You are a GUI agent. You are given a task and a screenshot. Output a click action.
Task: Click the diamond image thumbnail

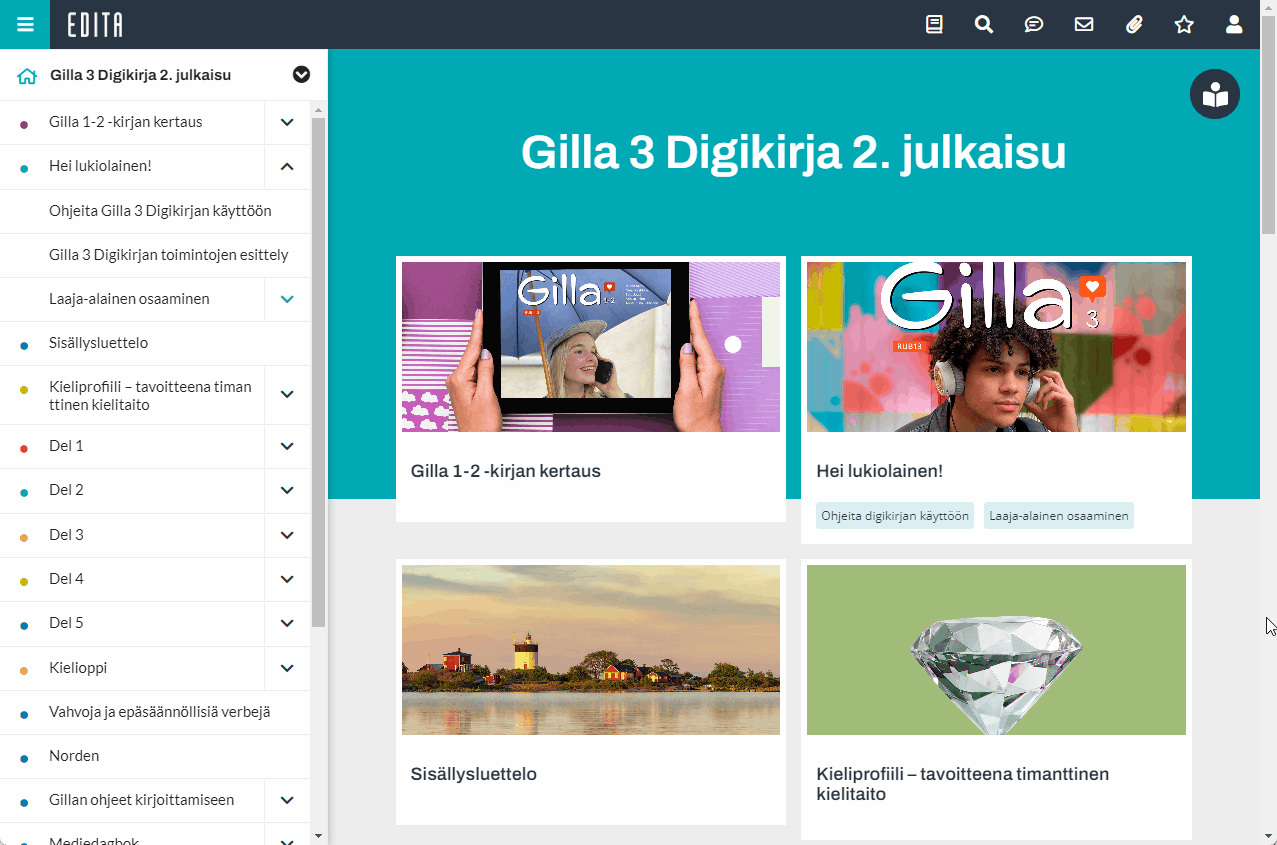[996, 650]
